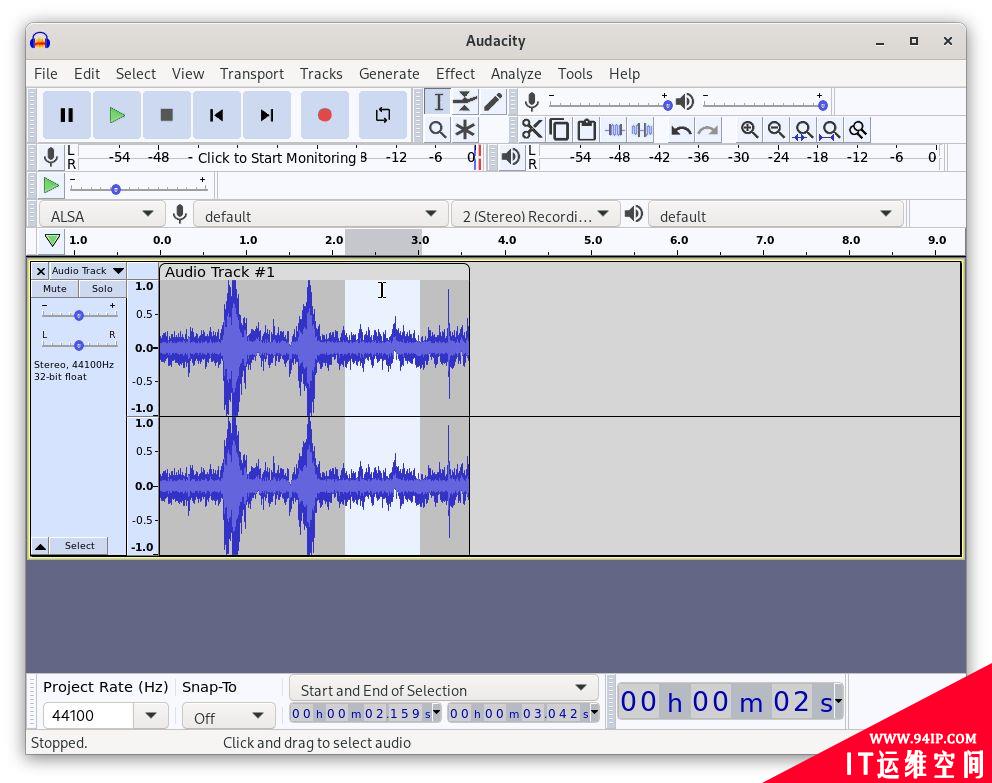The height and width of the screenshot is (783, 992).
Task: Open the Effect menu
Action: [x=455, y=73]
